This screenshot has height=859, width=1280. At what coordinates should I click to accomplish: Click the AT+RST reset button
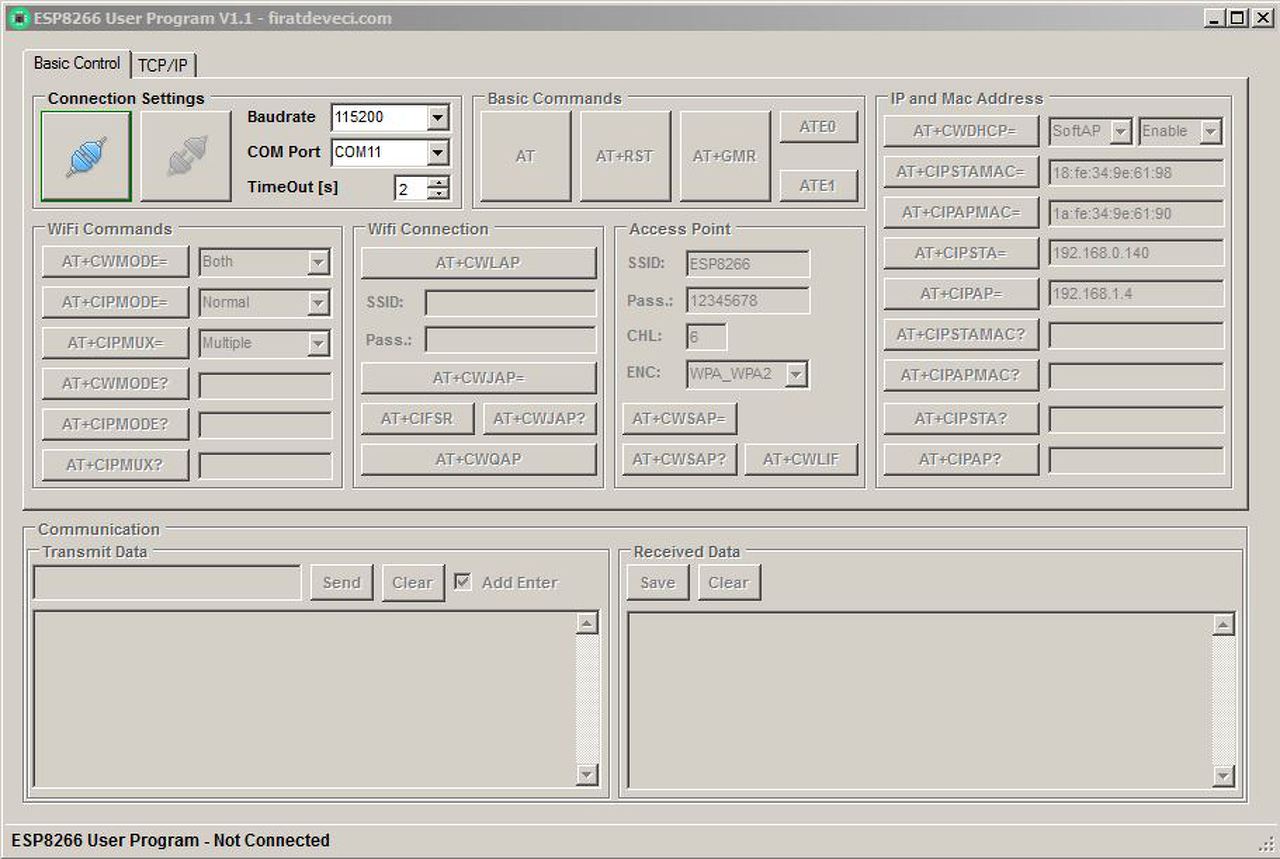(625, 156)
